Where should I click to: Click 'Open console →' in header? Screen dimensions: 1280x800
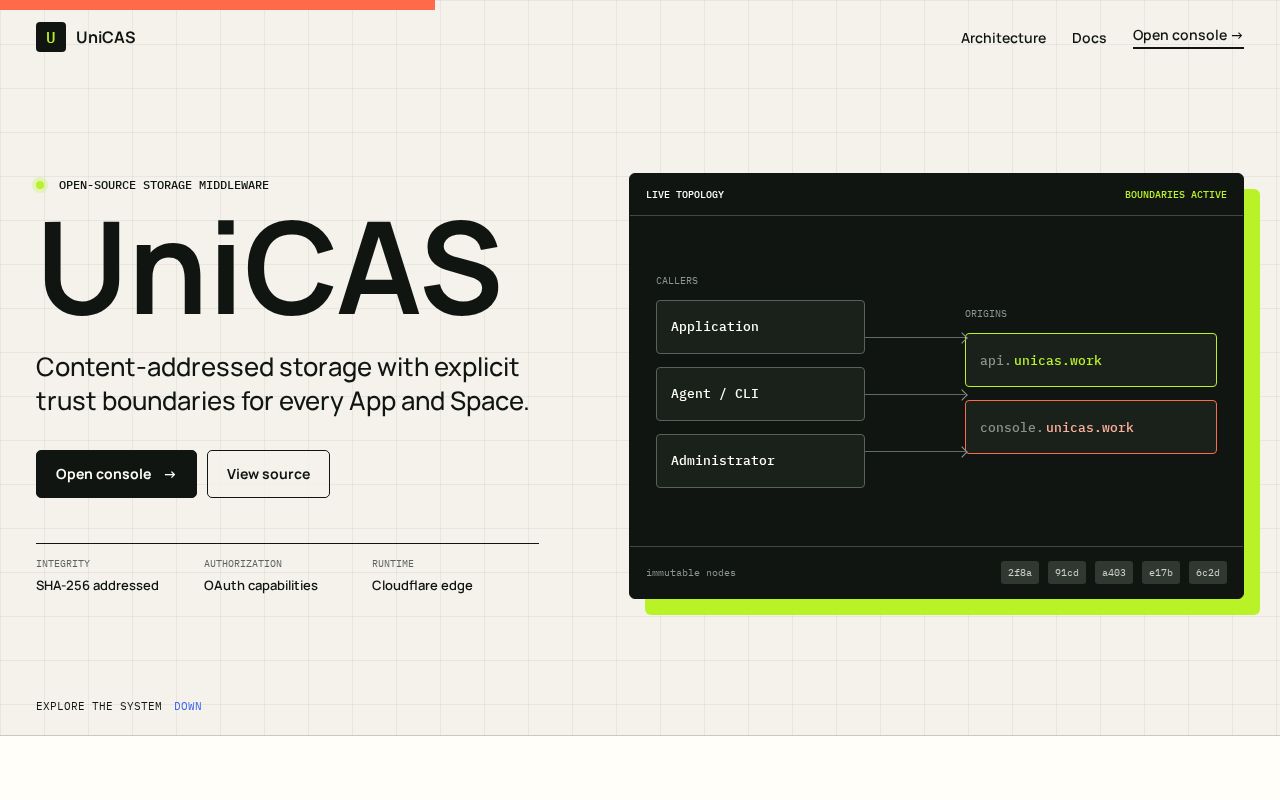coord(1188,36)
